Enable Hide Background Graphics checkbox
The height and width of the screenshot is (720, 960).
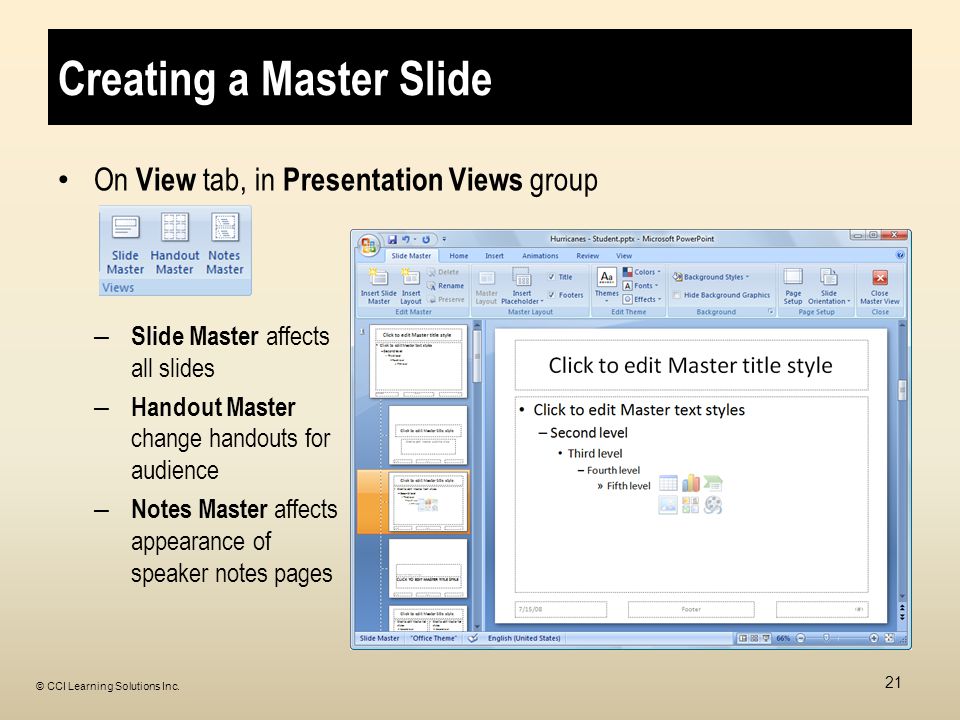(x=677, y=295)
